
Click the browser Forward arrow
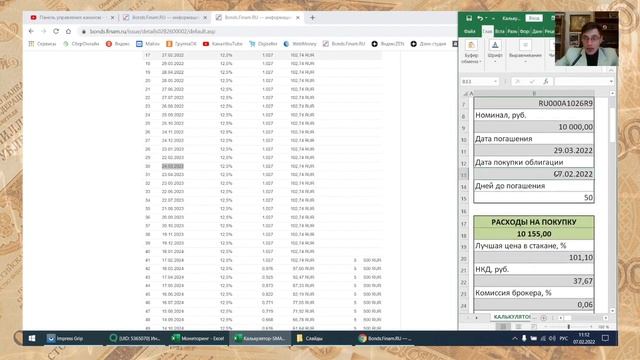44,31
